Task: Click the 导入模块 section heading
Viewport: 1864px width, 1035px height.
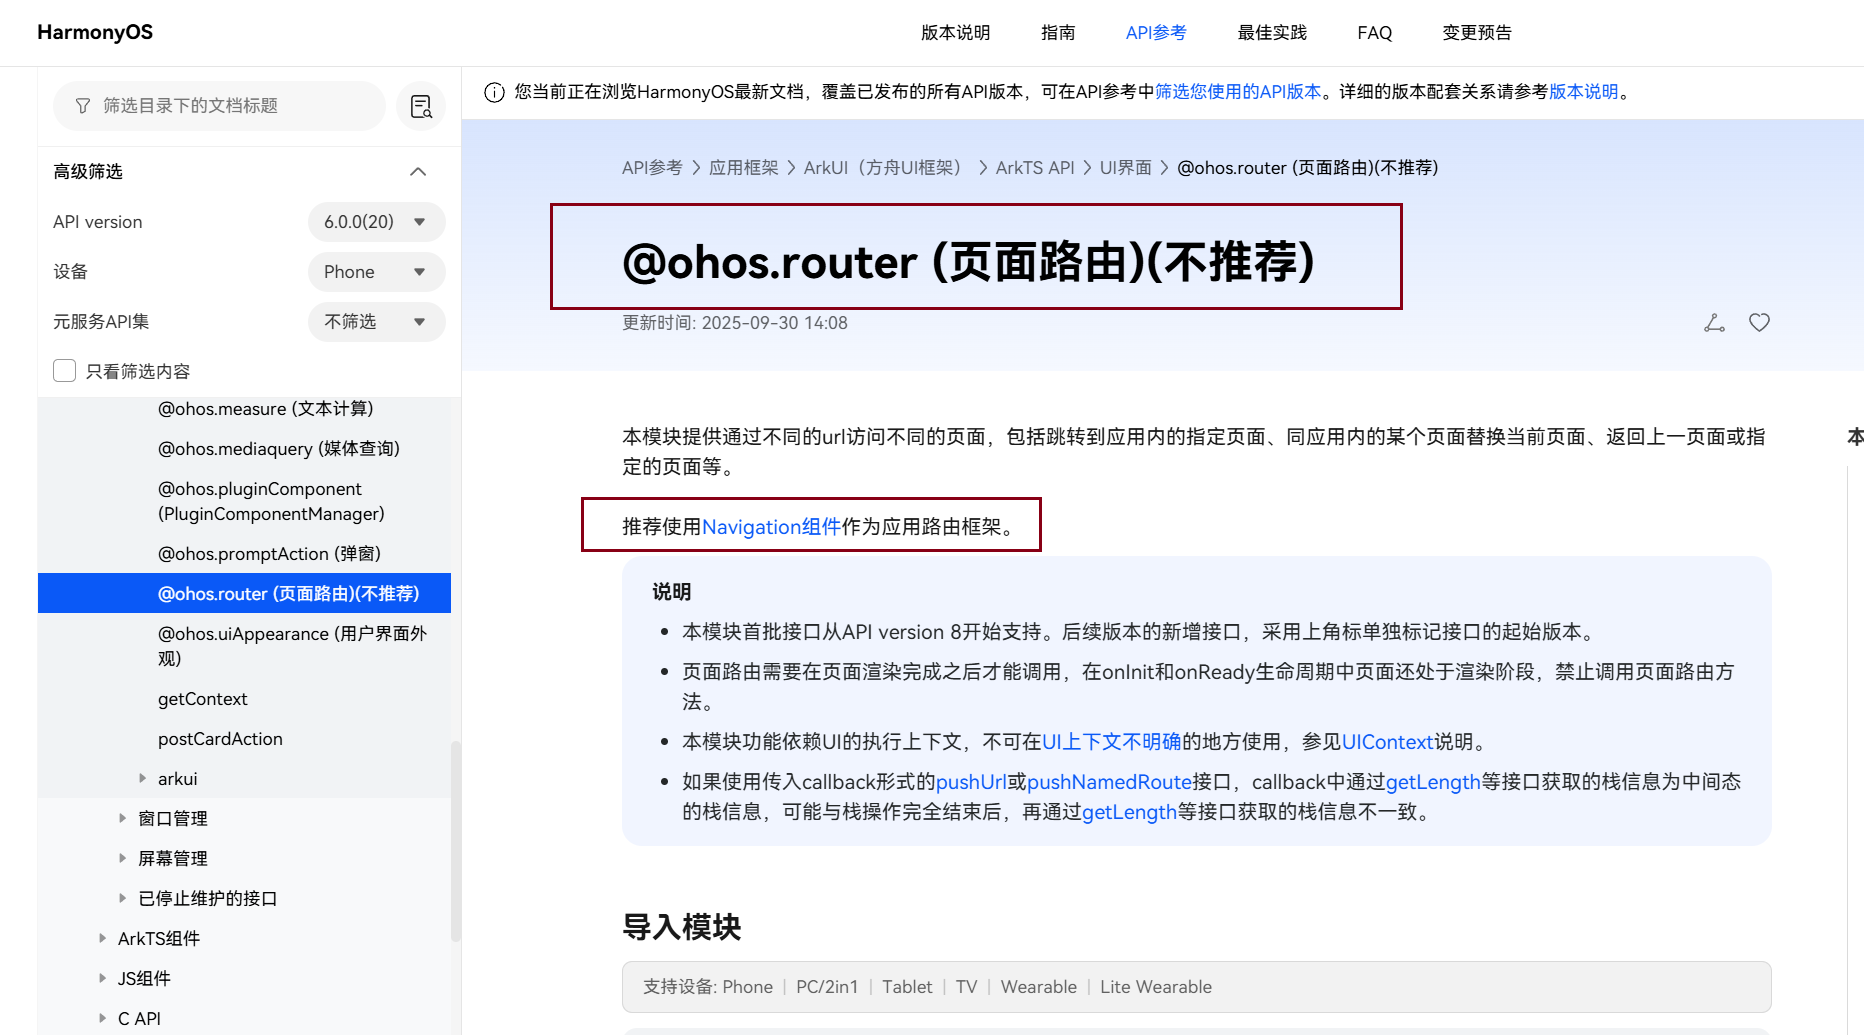Action: click(681, 927)
